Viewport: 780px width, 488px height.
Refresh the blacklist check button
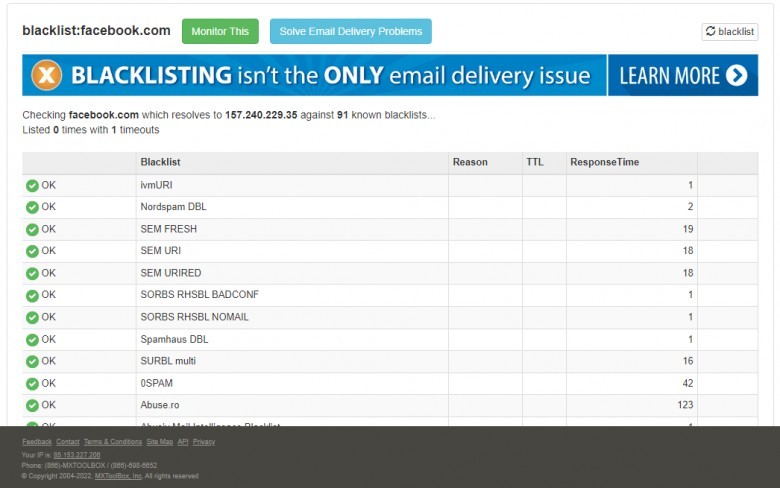(730, 31)
